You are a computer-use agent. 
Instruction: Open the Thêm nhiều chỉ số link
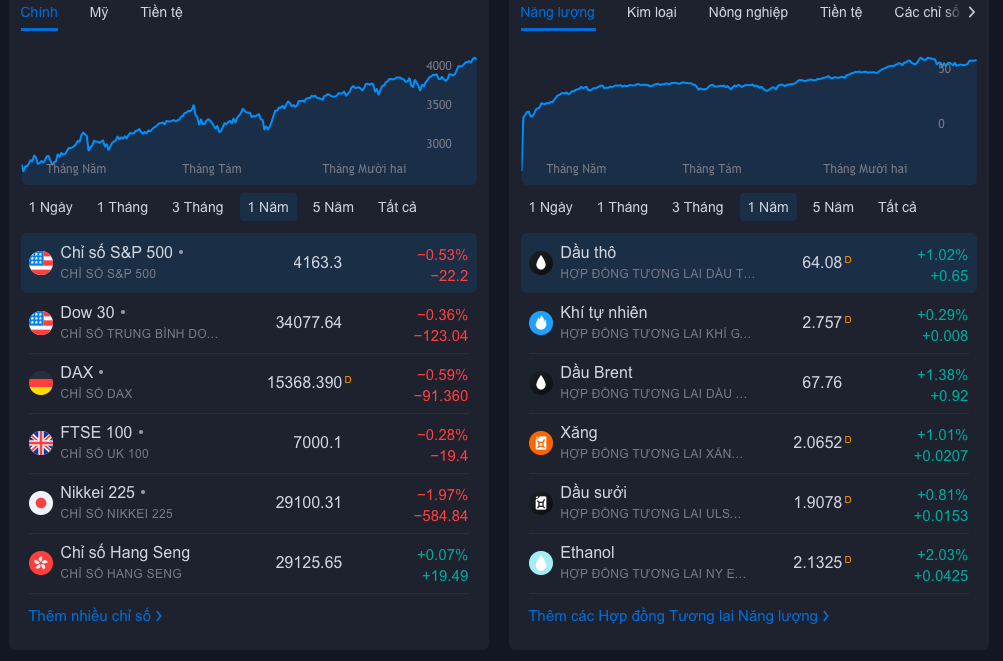[95, 616]
